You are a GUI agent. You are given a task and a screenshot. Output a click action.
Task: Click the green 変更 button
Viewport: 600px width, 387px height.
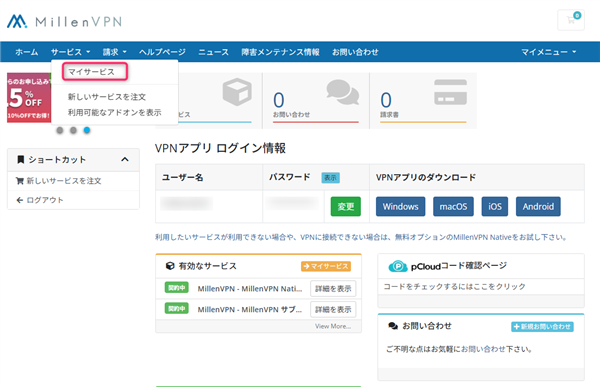click(346, 206)
